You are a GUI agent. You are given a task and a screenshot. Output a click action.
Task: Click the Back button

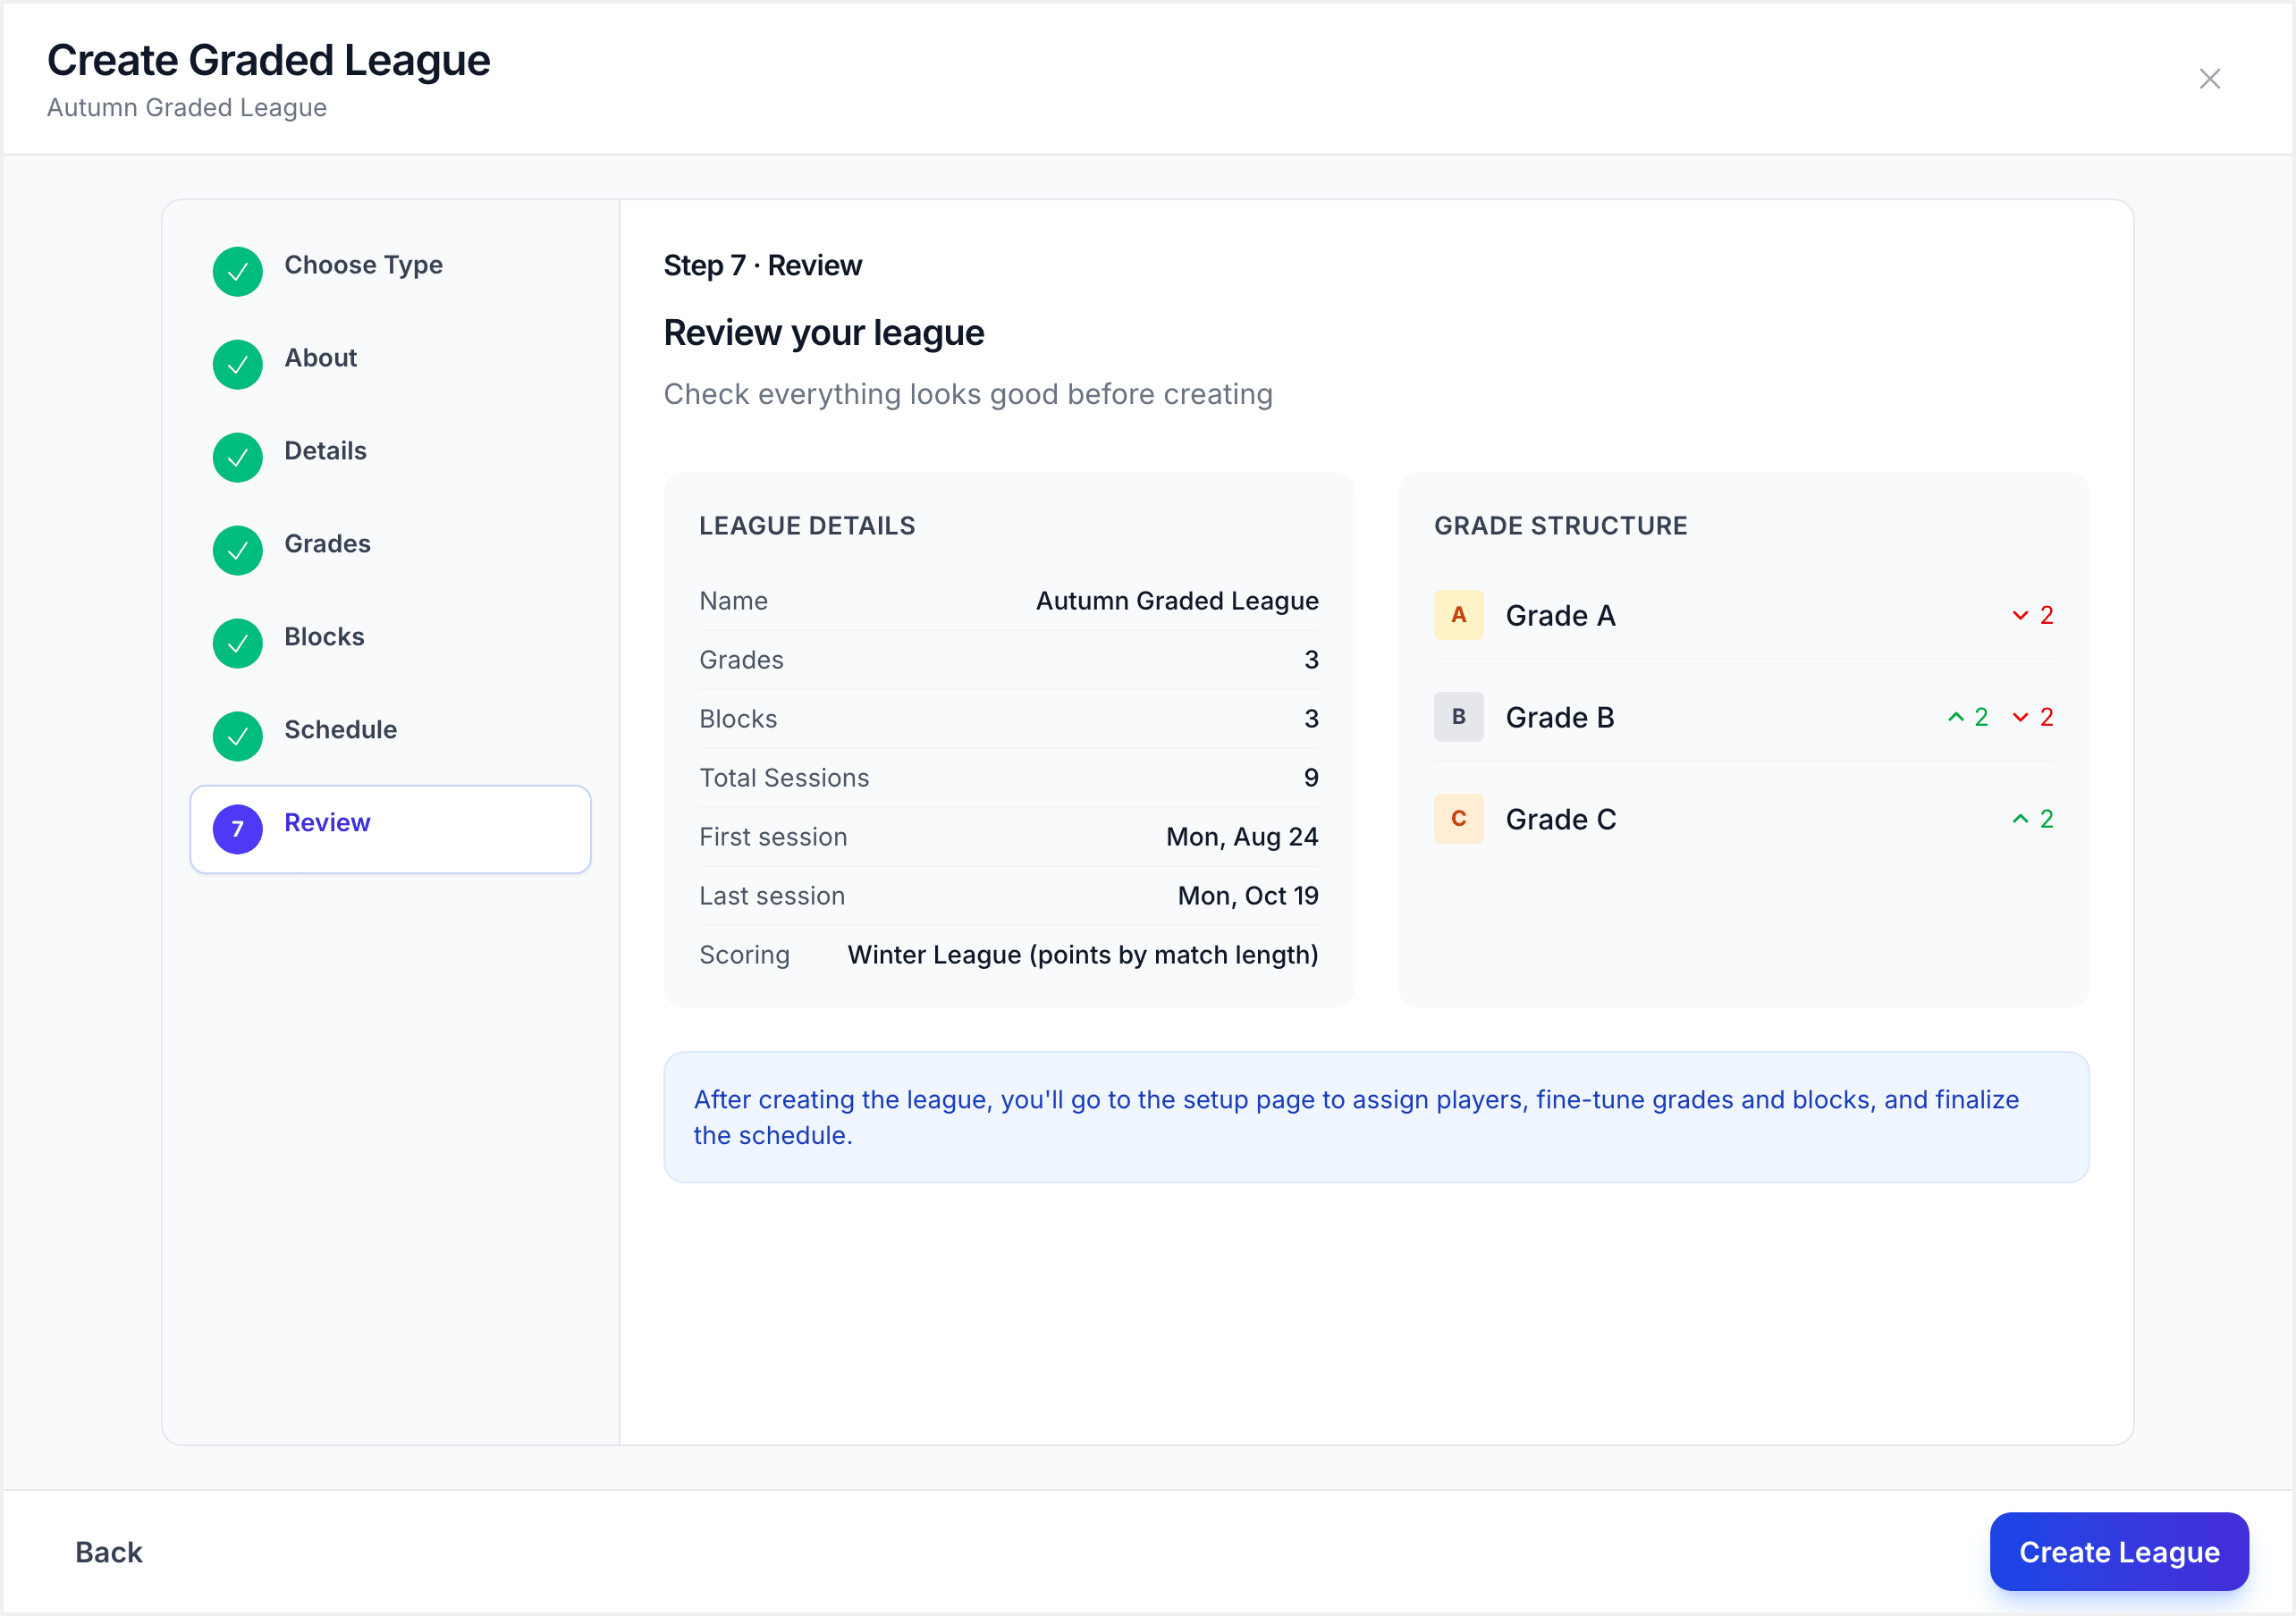point(109,1552)
